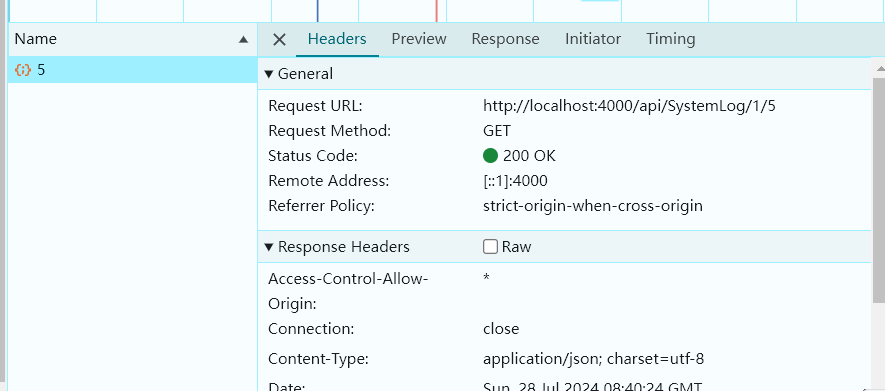Collapse the Response Headers section
The height and width of the screenshot is (391, 885).
269,247
